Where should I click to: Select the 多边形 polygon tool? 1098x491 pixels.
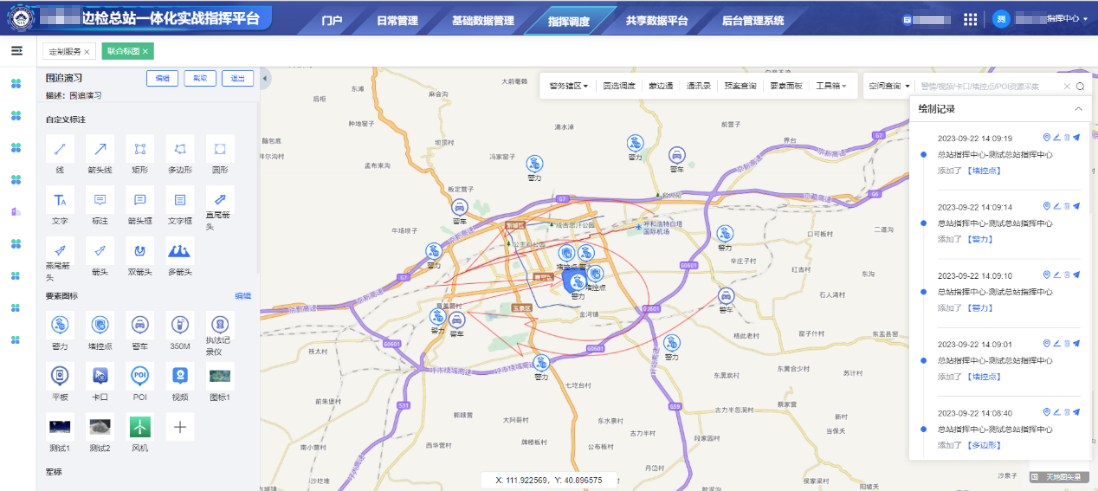pos(180,148)
